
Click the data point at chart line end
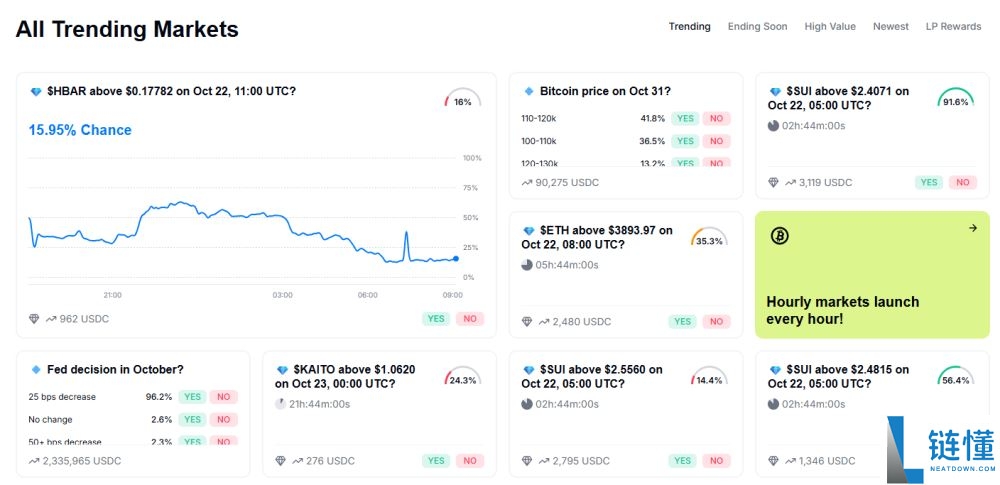[456, 259]
